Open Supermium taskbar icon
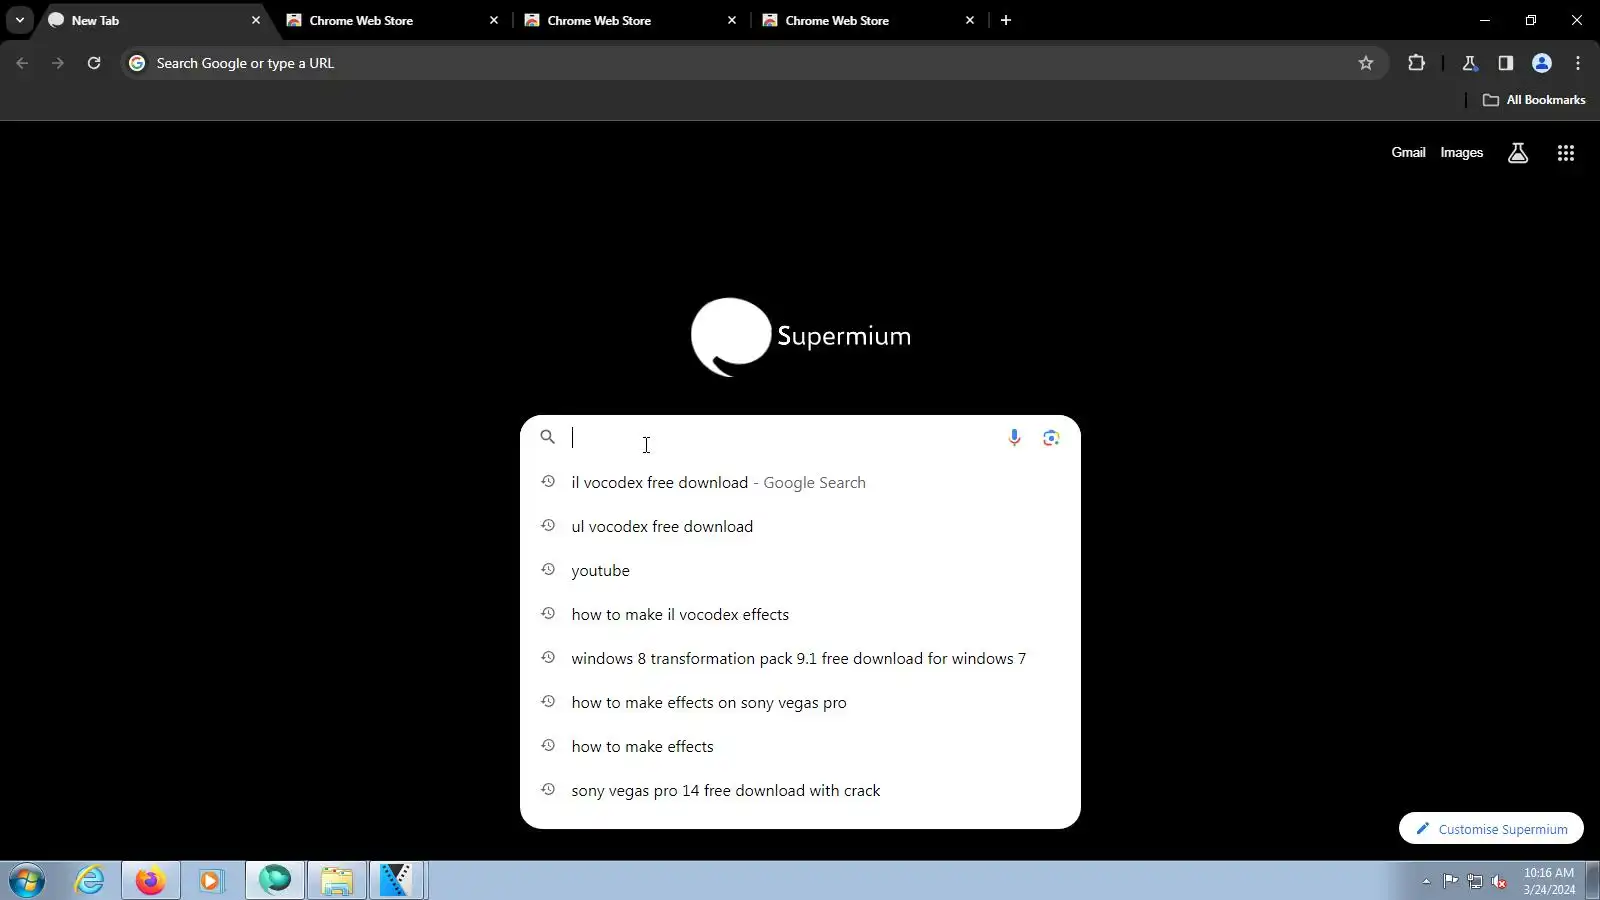Viewport: 1600px width, 900px height. tap(274, 881)
